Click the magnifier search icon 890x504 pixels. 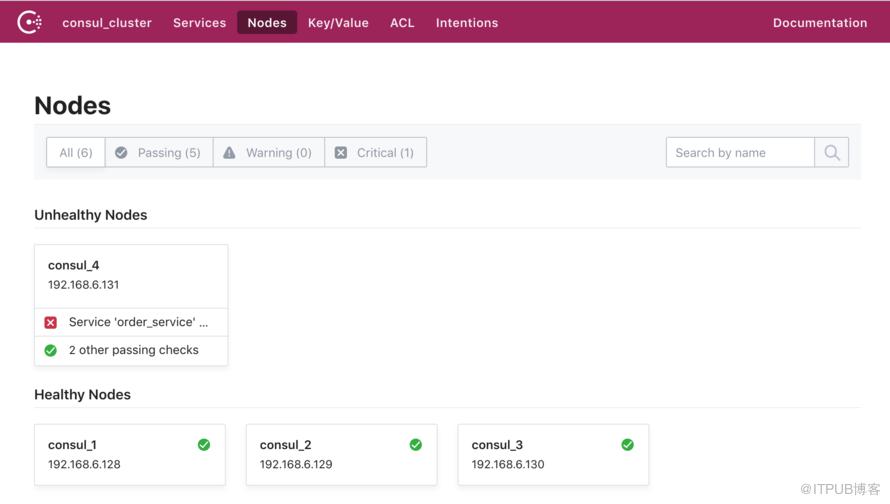tap(832, 153)
